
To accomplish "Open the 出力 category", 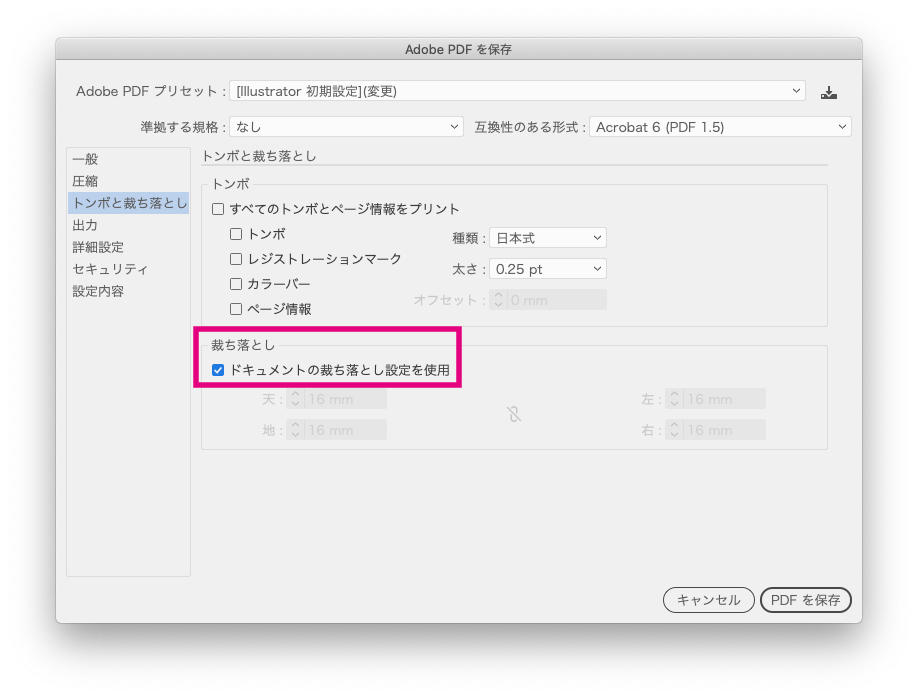I will point(128,225).
